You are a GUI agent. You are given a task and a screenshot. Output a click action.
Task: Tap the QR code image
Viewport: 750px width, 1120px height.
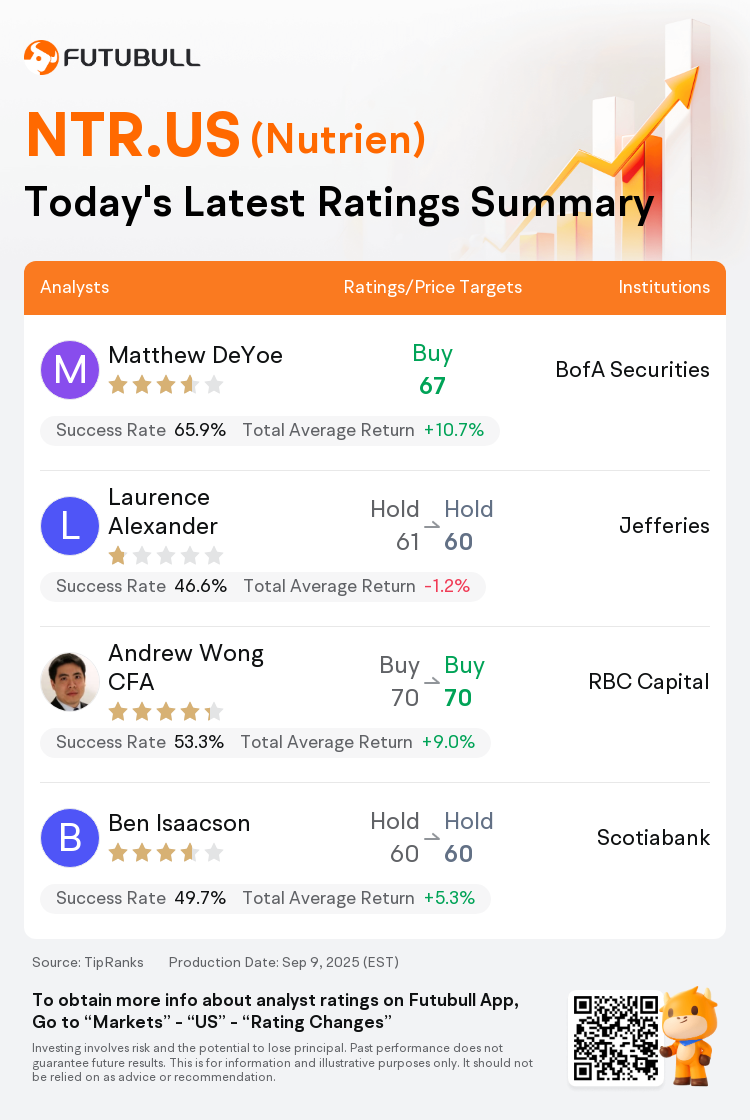click(616, 1038)
